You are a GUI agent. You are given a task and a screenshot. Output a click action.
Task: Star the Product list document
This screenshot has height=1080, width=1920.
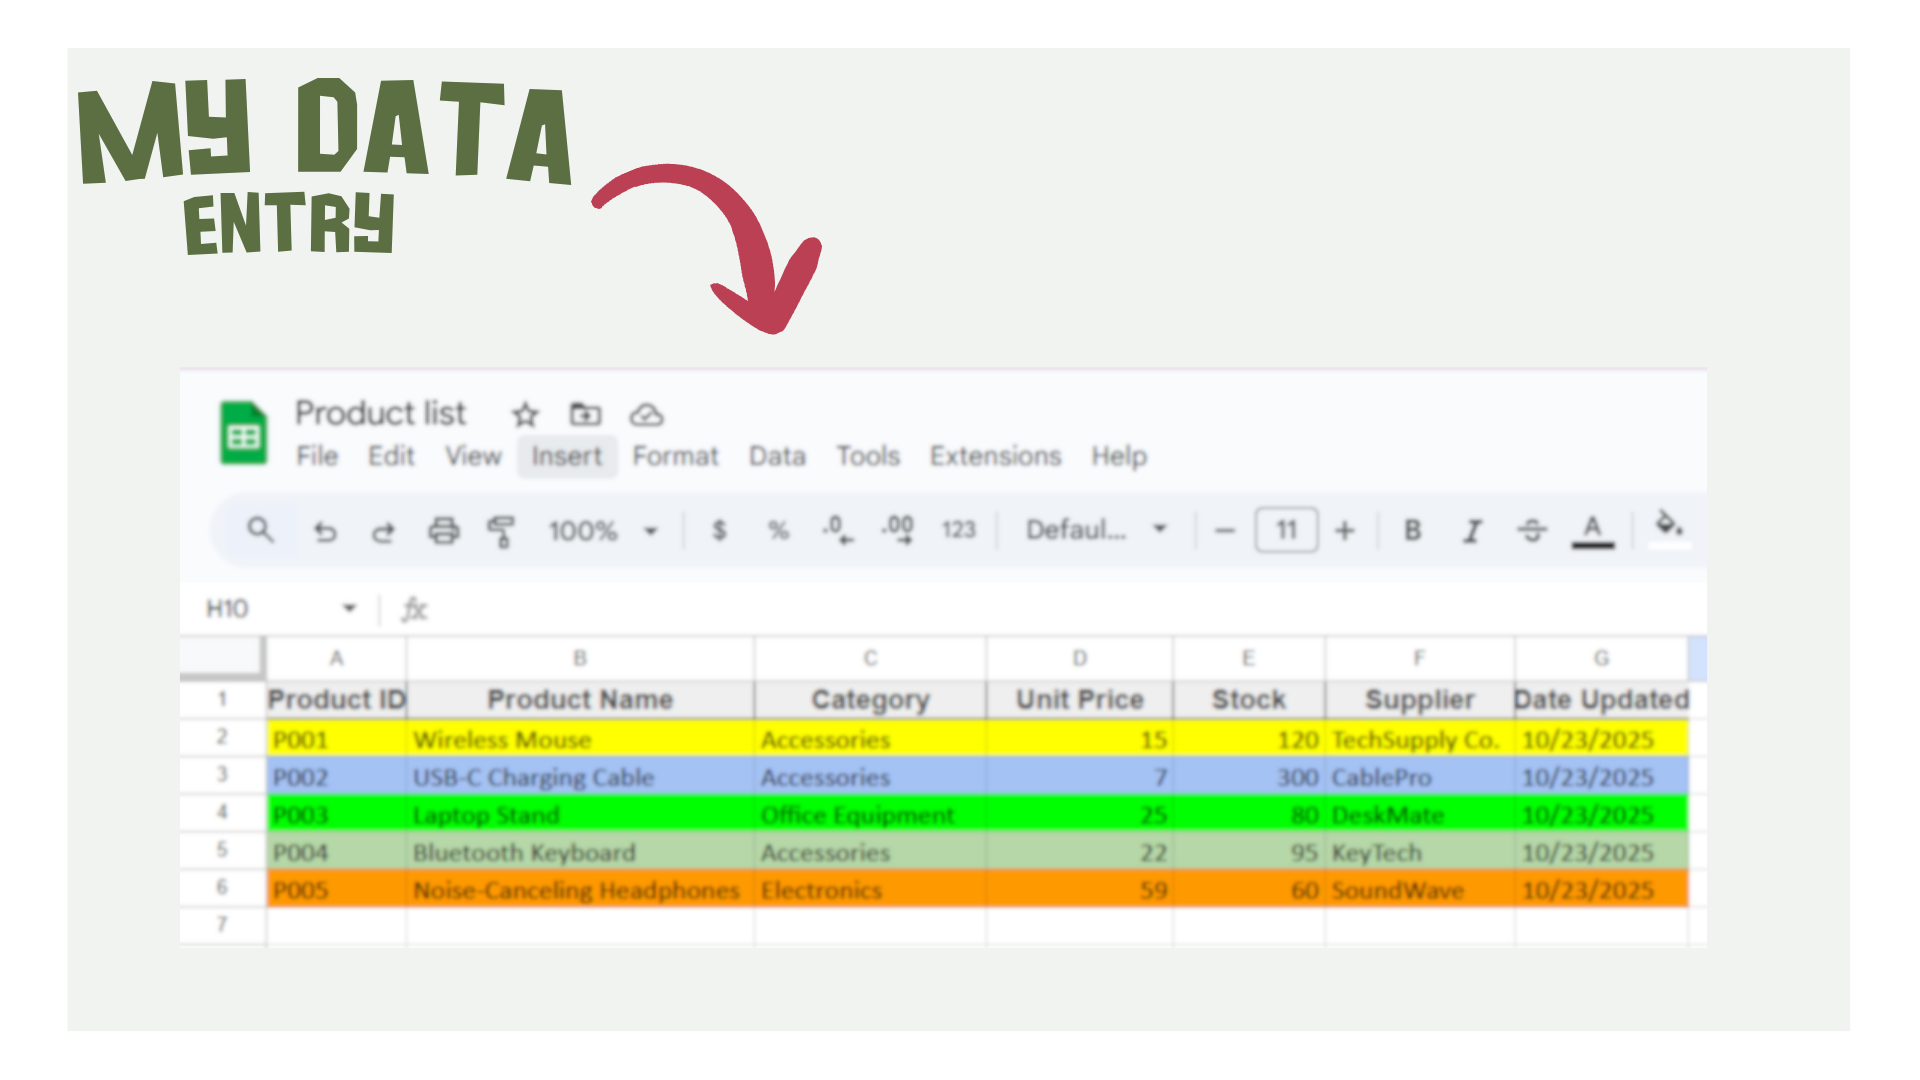coord(525,414)
